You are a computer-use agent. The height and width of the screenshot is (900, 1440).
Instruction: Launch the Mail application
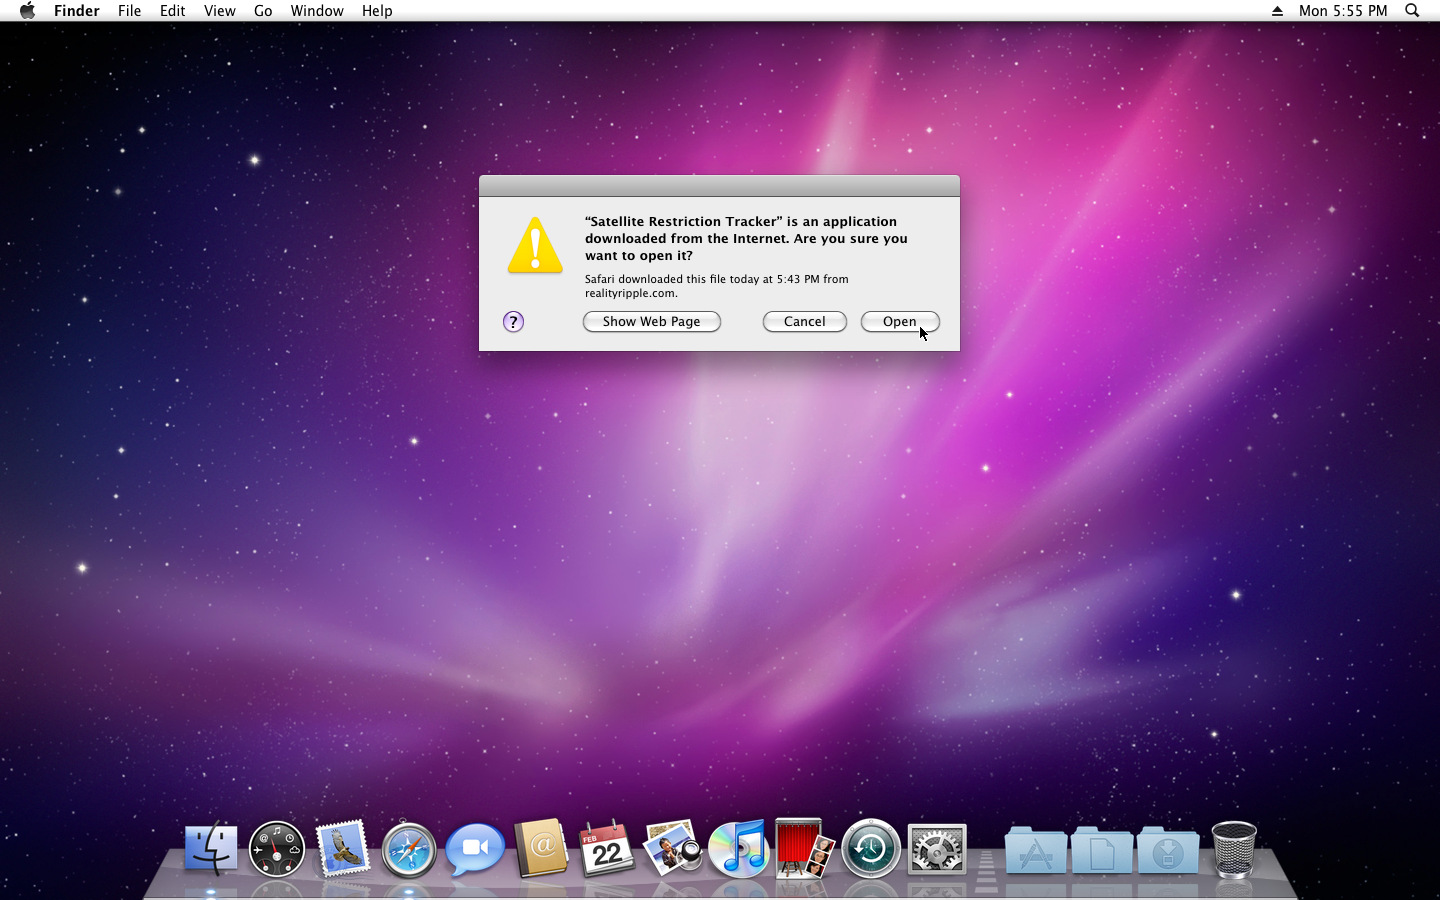pos(343,849)
